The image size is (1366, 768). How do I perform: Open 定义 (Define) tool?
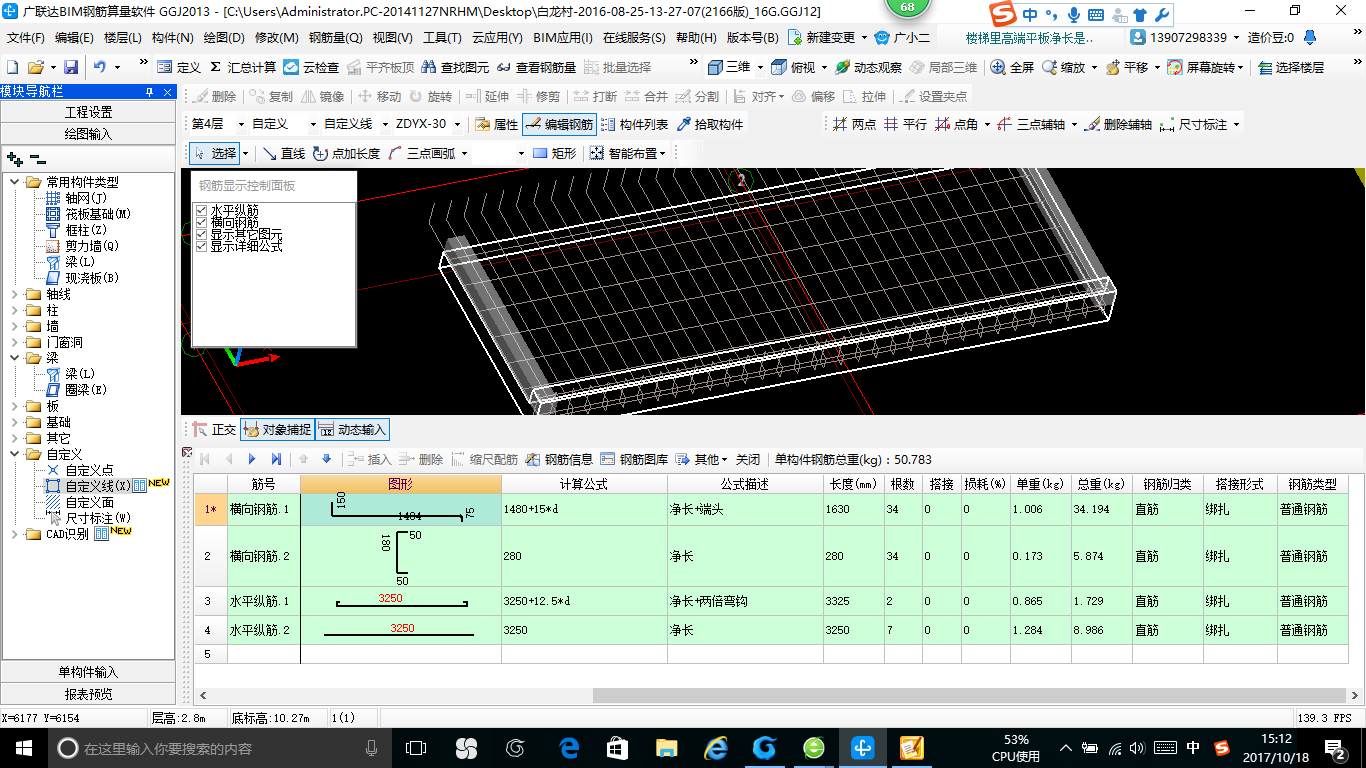pyautogui.click(x=179, y=67)
